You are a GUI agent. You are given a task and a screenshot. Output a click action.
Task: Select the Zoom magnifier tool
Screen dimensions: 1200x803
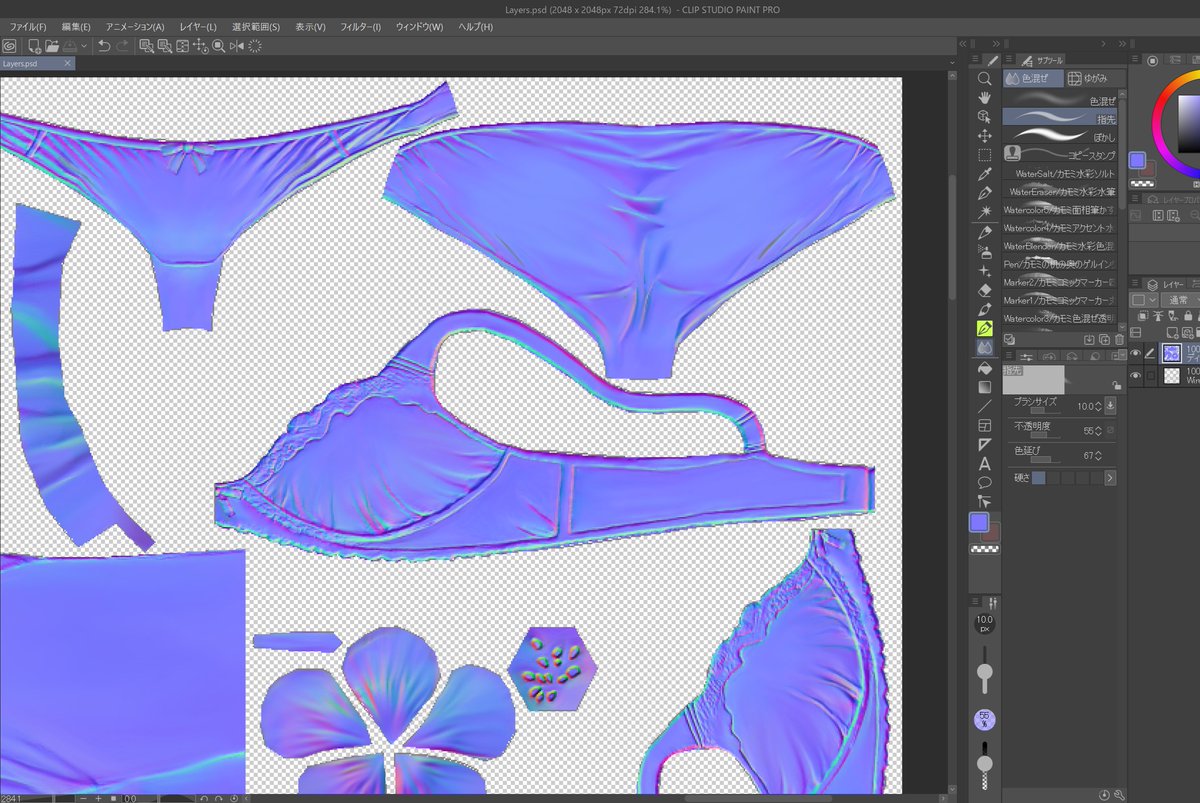click(x=984, y=78)
